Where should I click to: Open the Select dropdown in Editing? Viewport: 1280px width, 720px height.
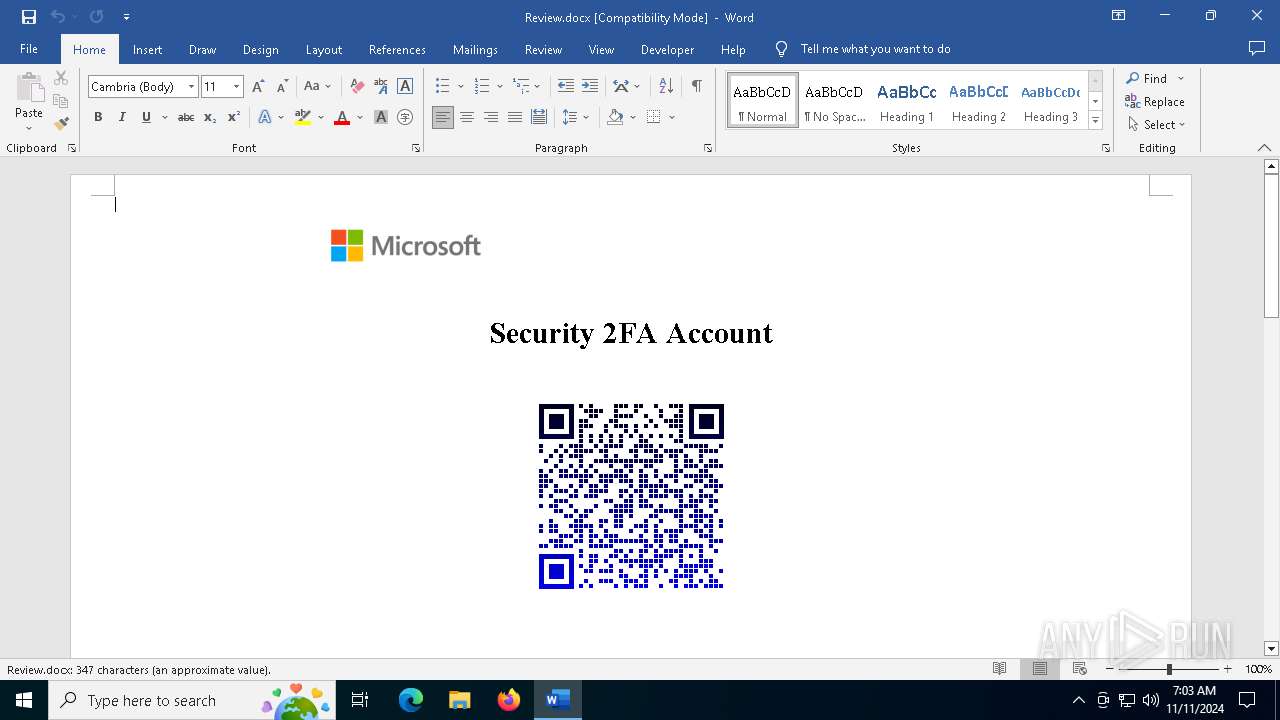[x=1157, y=125]
